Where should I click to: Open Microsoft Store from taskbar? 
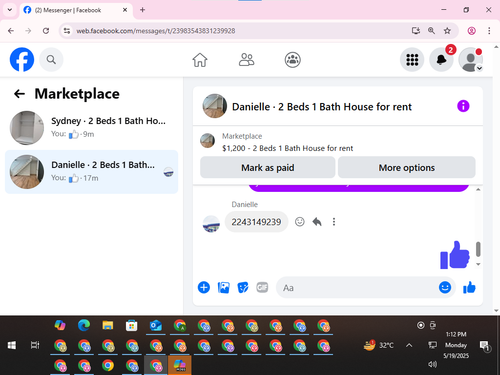(132, 325)
